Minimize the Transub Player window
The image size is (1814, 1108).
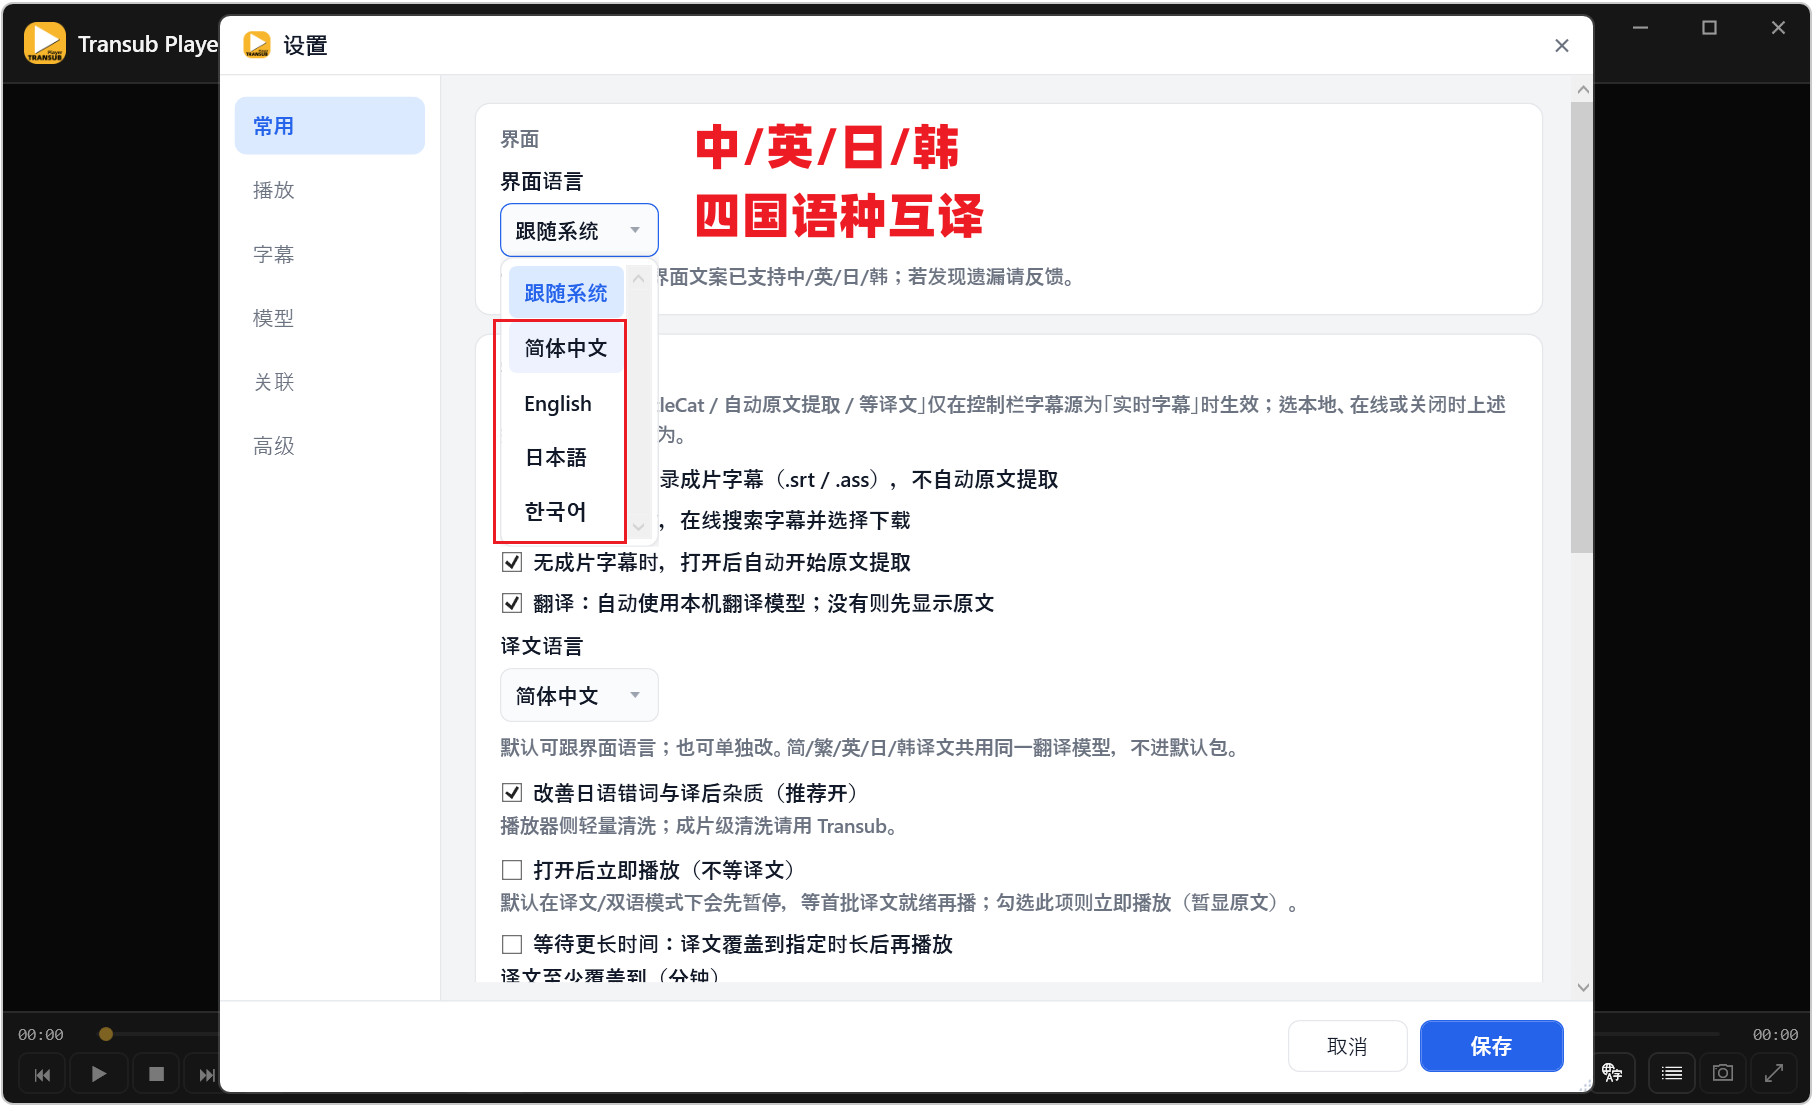(1641, 28)
